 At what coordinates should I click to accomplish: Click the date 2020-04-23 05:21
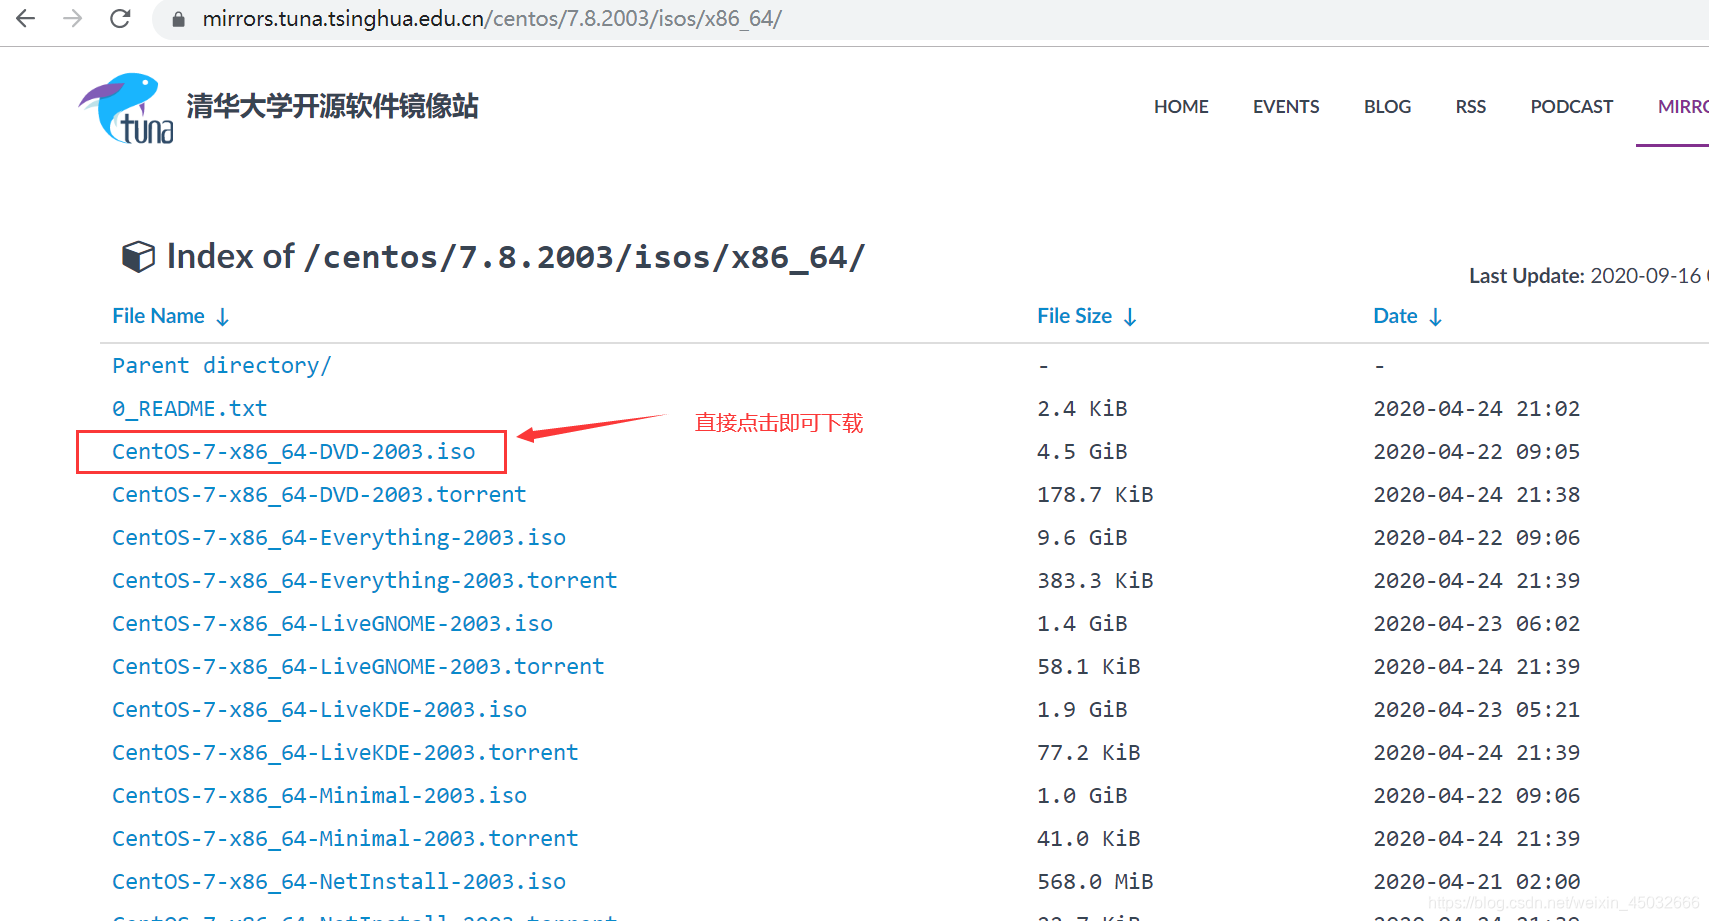[1476, 710]
